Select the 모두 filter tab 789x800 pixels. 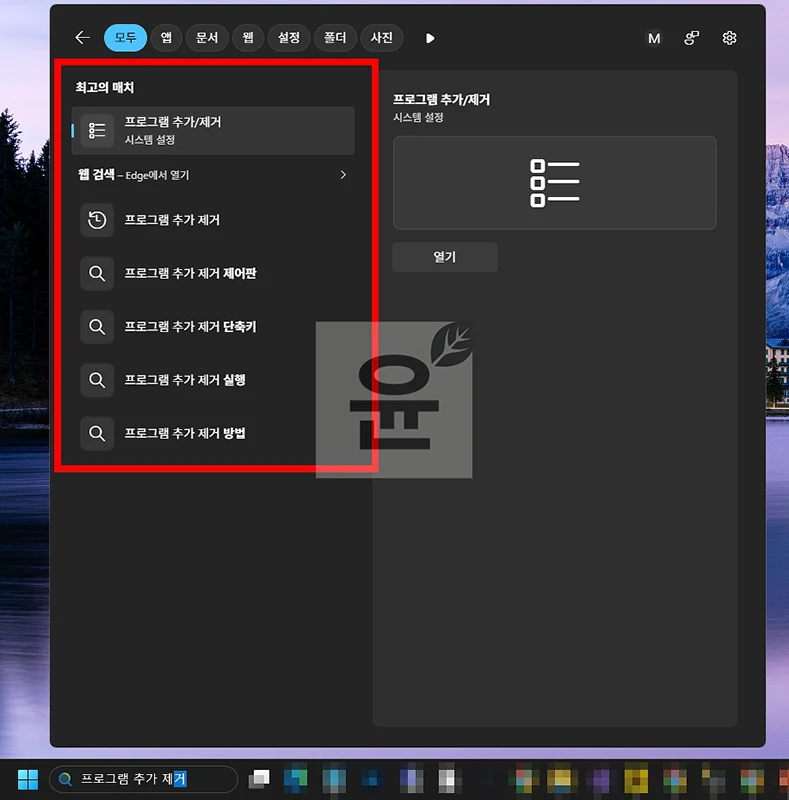coord(125,38)
